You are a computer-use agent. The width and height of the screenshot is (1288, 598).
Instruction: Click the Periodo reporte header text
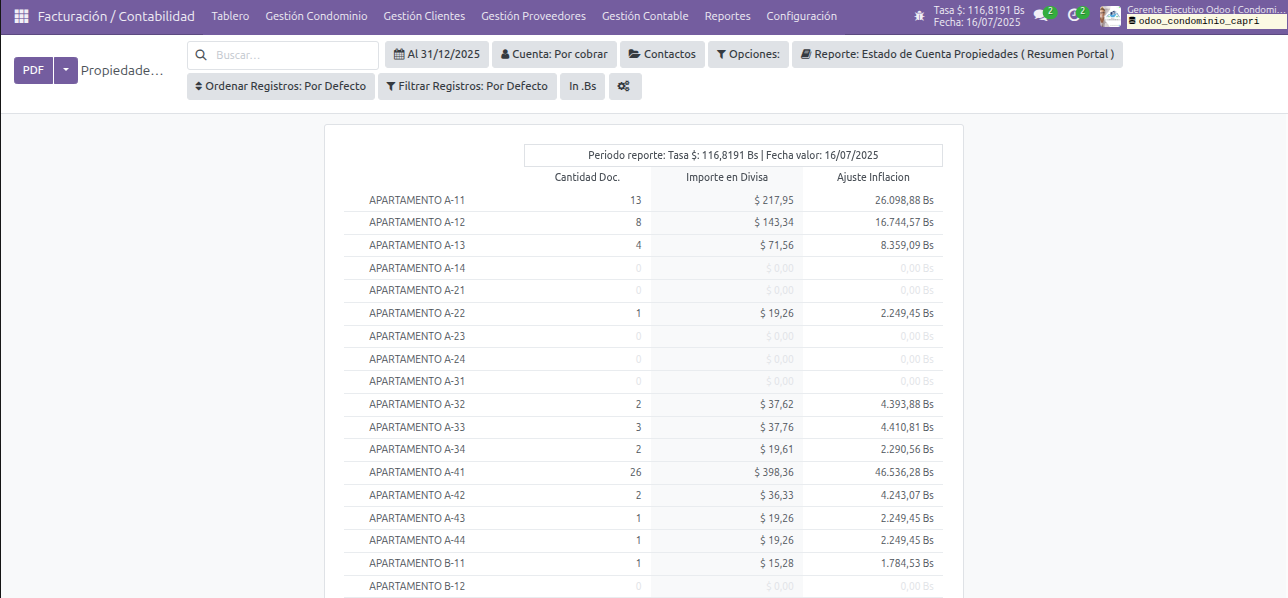(x=733, y=155)
